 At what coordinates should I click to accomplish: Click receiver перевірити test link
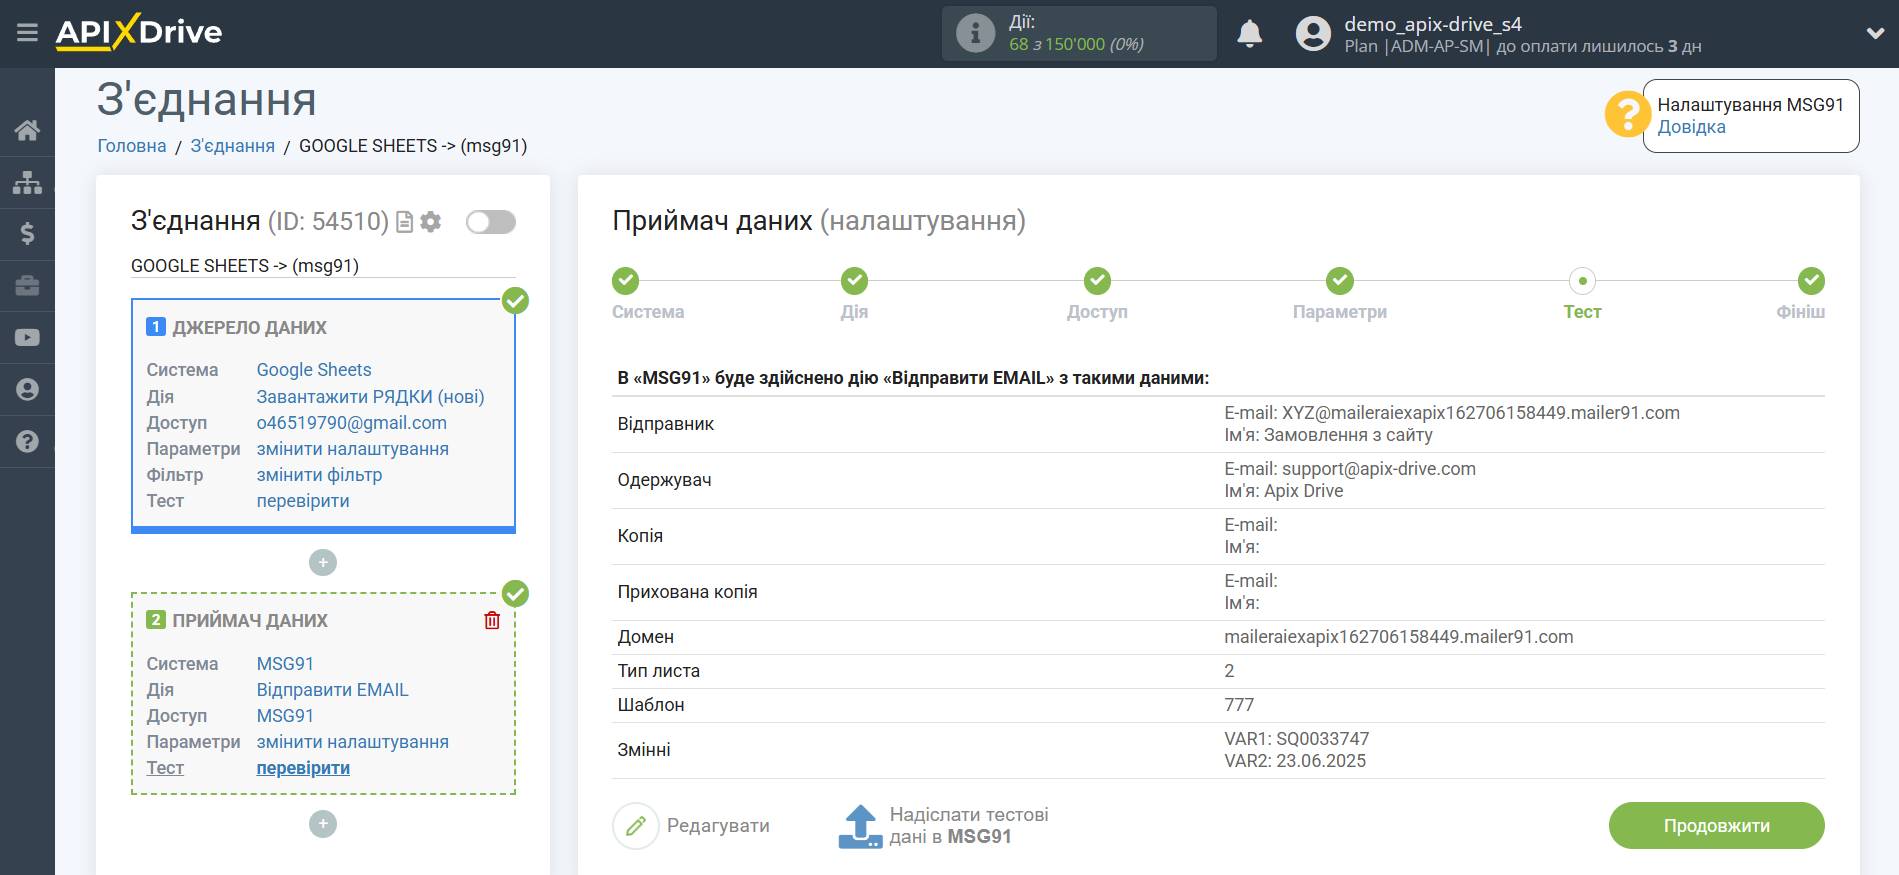pos(303,768)
